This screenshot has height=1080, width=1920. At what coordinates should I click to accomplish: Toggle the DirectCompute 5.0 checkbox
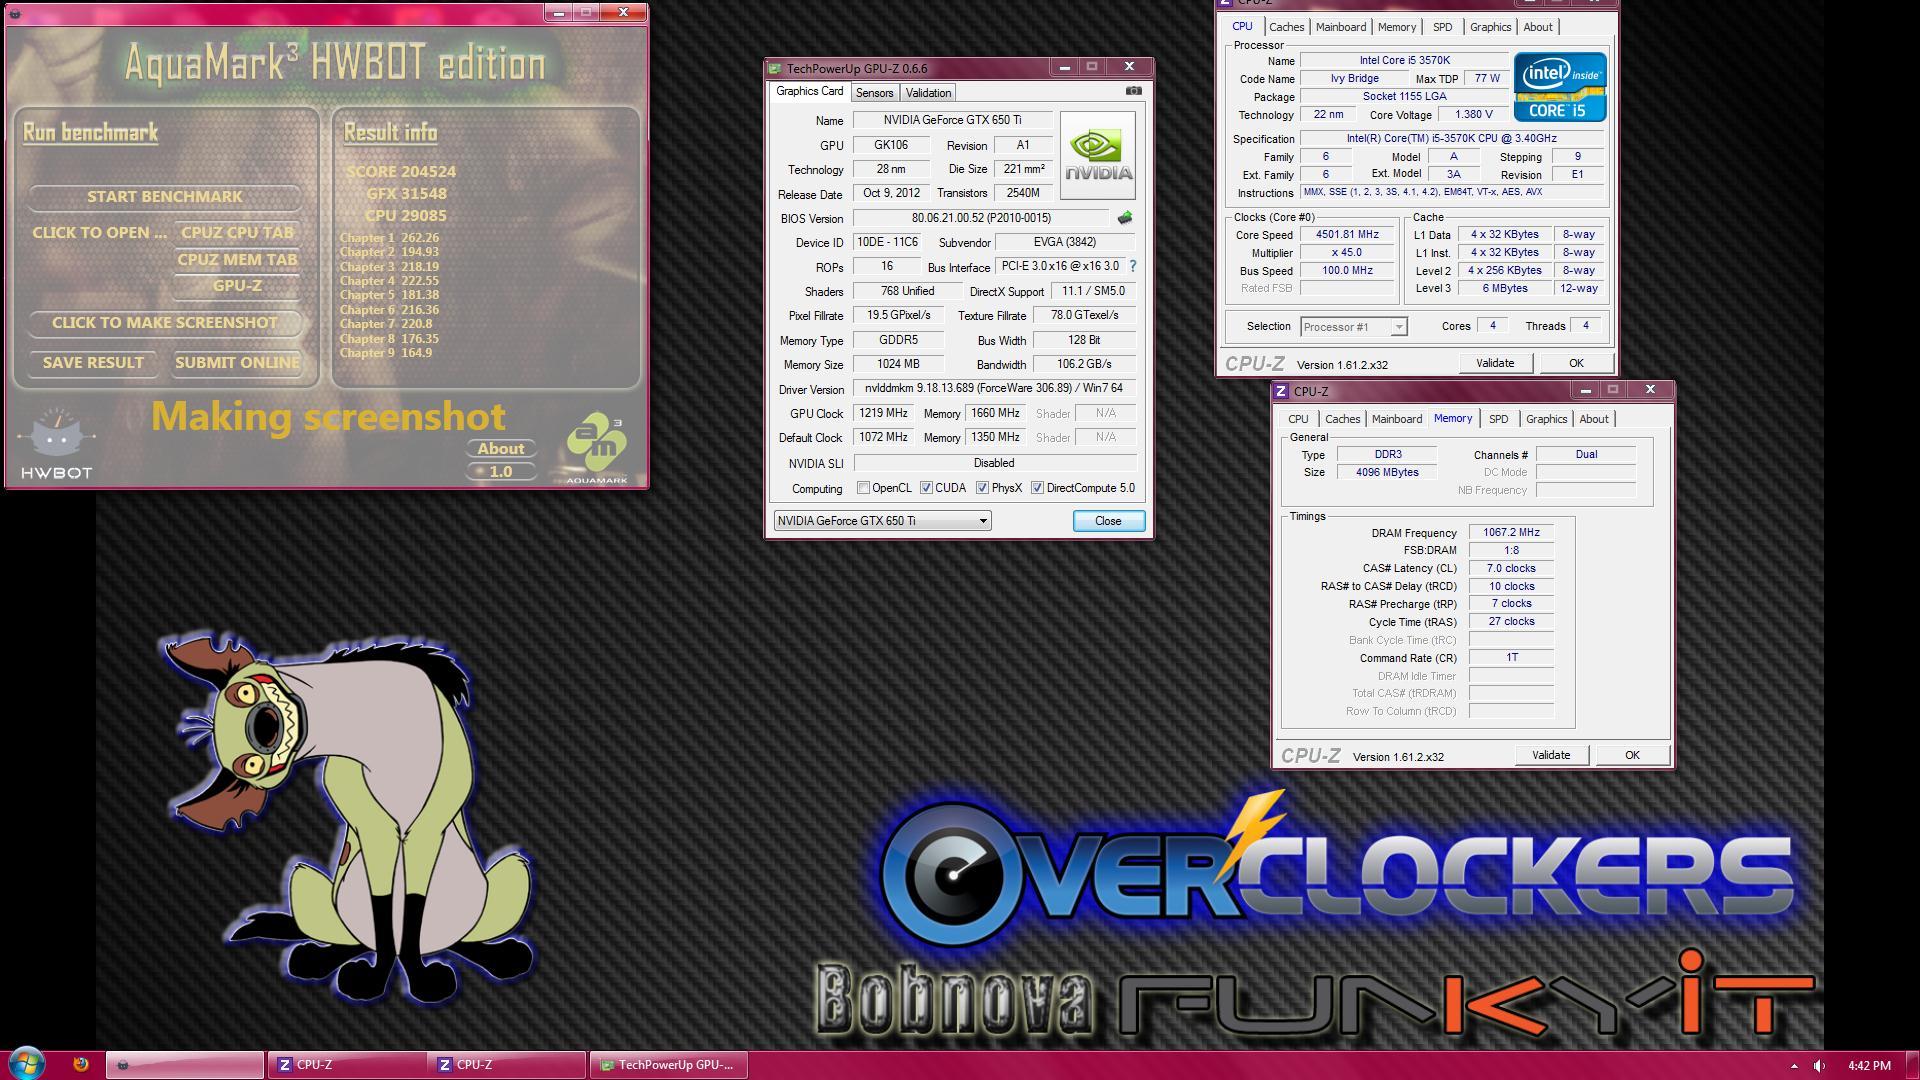pyautogui.click(x=1037, y=488)
